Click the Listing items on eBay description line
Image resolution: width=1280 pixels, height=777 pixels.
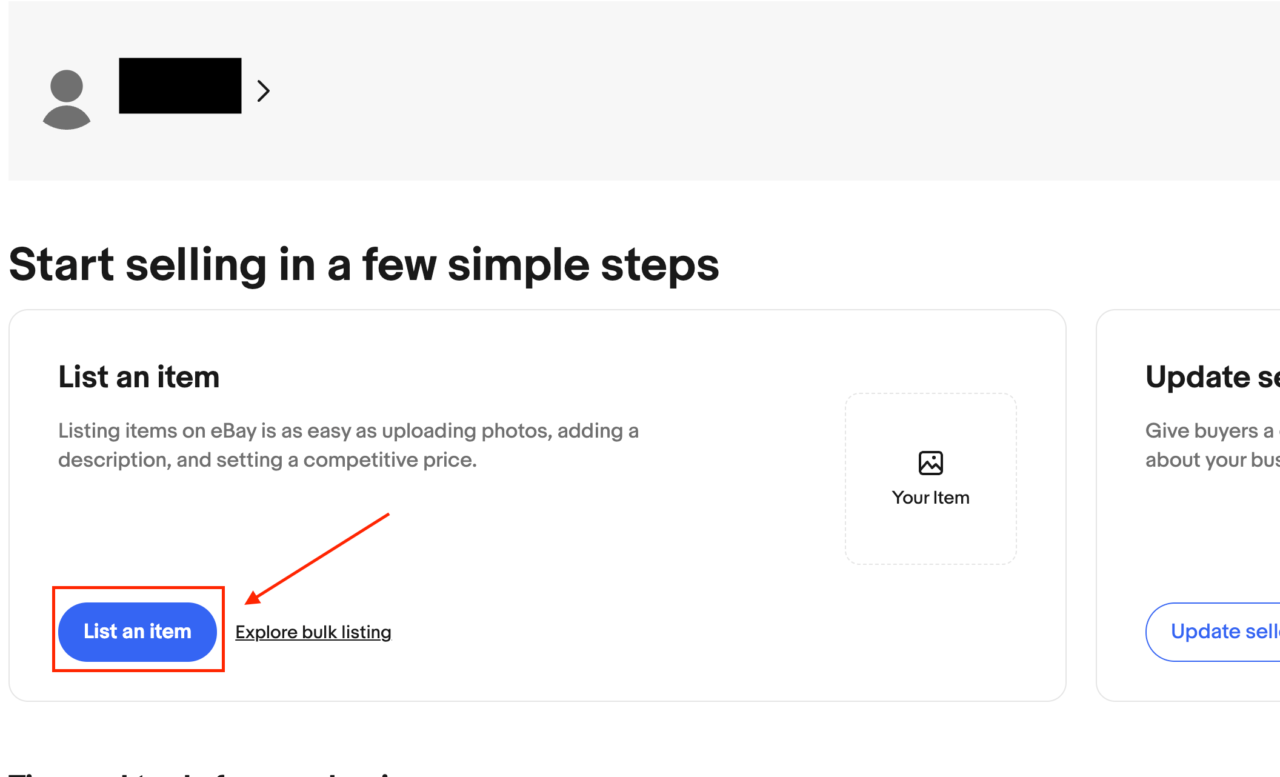tap(348, 431)
